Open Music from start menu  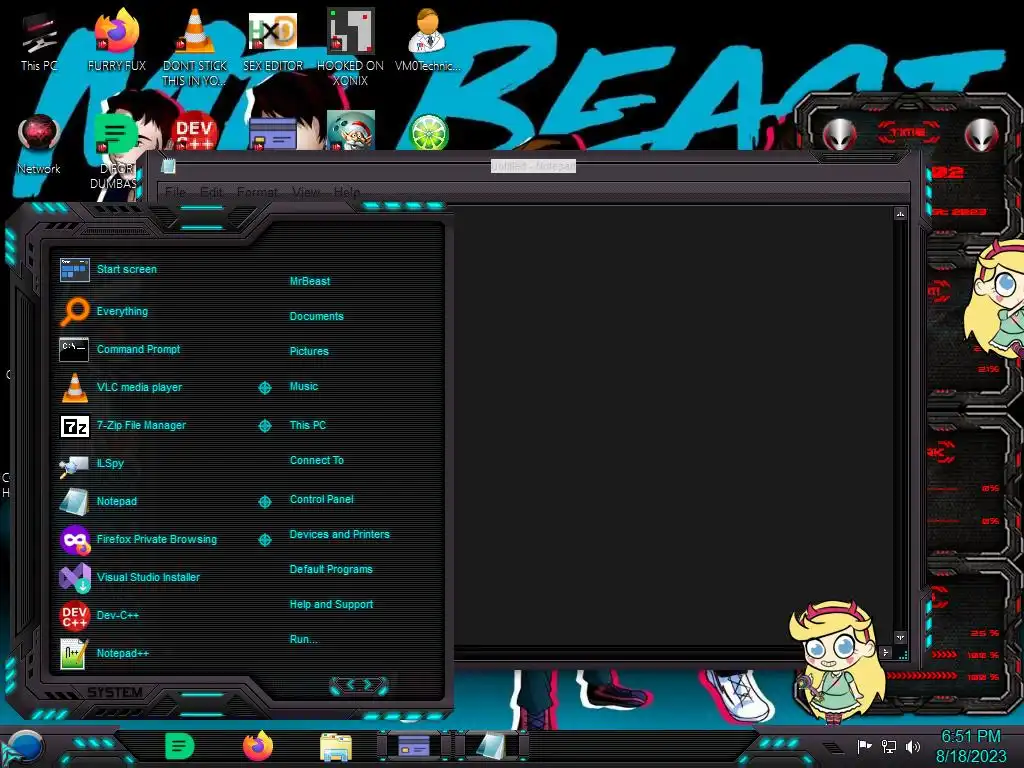point(304,387)
